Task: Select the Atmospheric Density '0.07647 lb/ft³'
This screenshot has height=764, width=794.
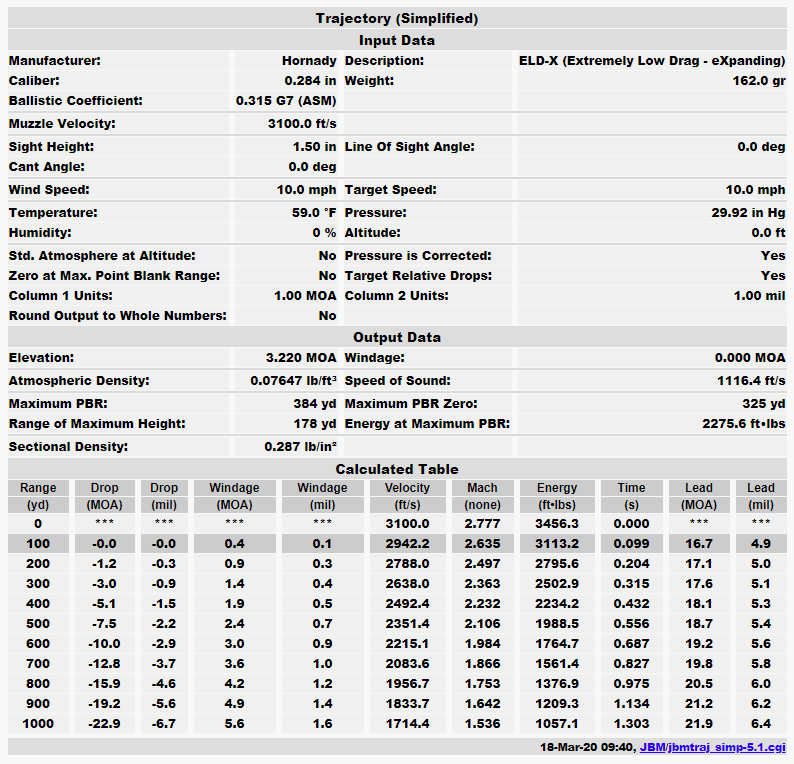Action: pos(293,381)
